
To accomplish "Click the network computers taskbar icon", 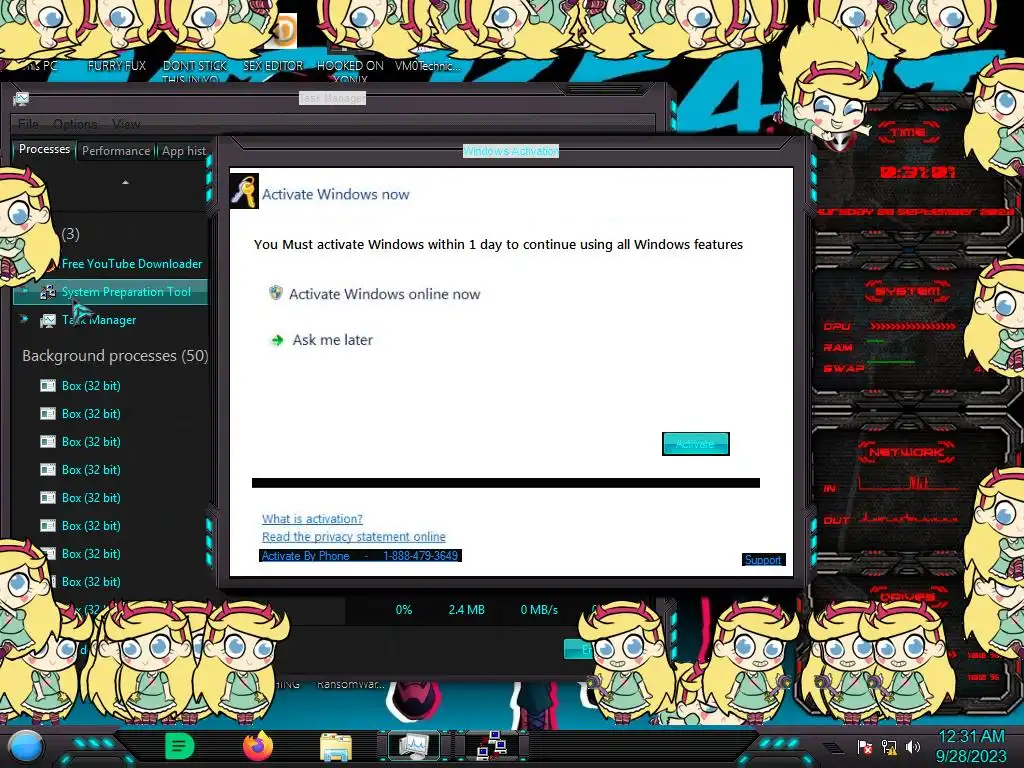I will click(492, 746).
